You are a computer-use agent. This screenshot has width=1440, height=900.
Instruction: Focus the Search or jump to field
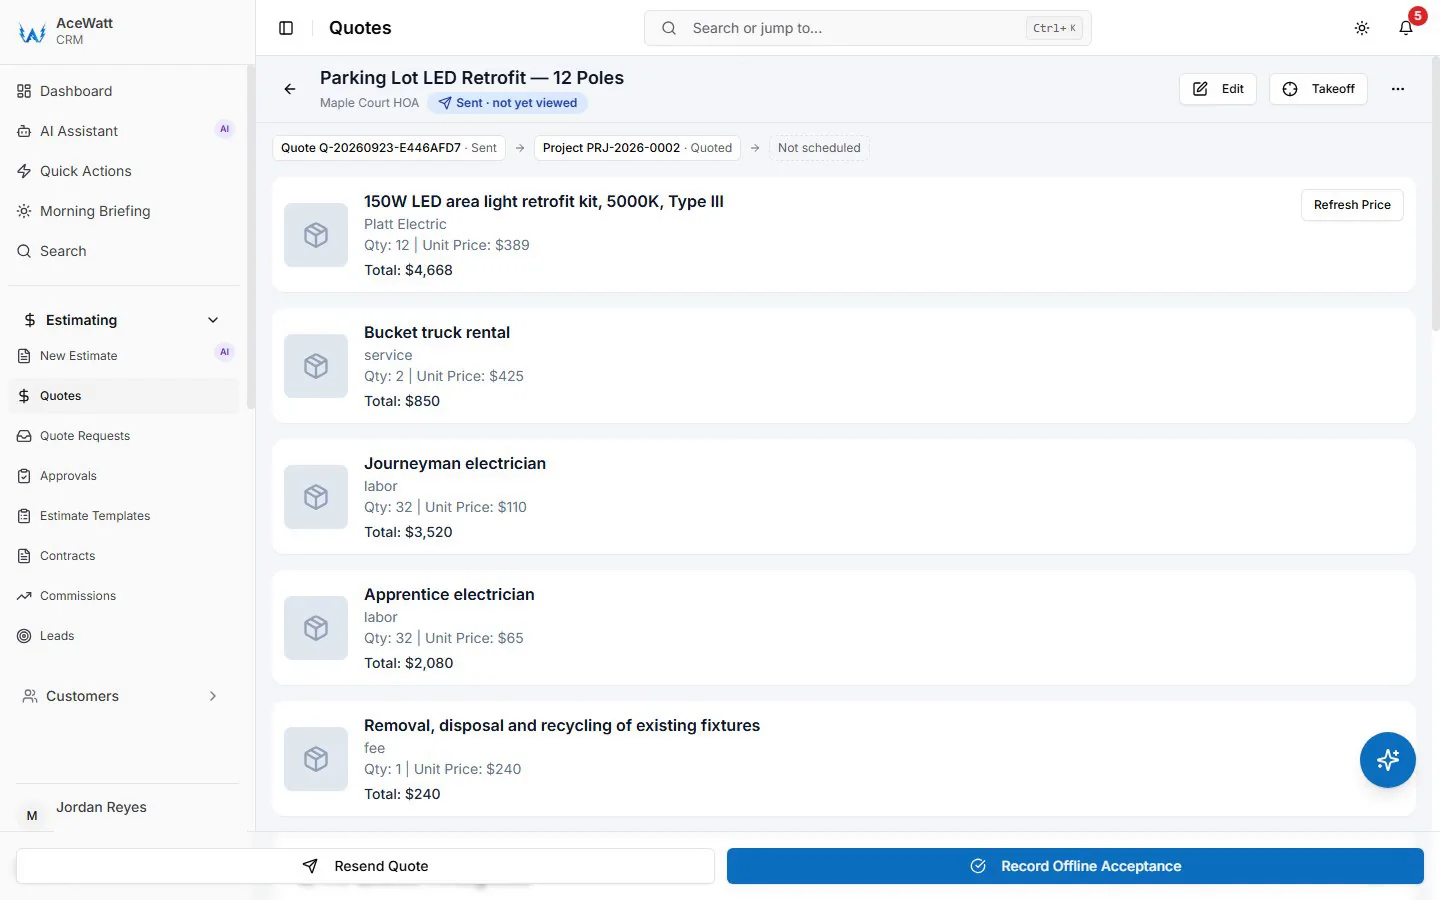tap(867, 28)
